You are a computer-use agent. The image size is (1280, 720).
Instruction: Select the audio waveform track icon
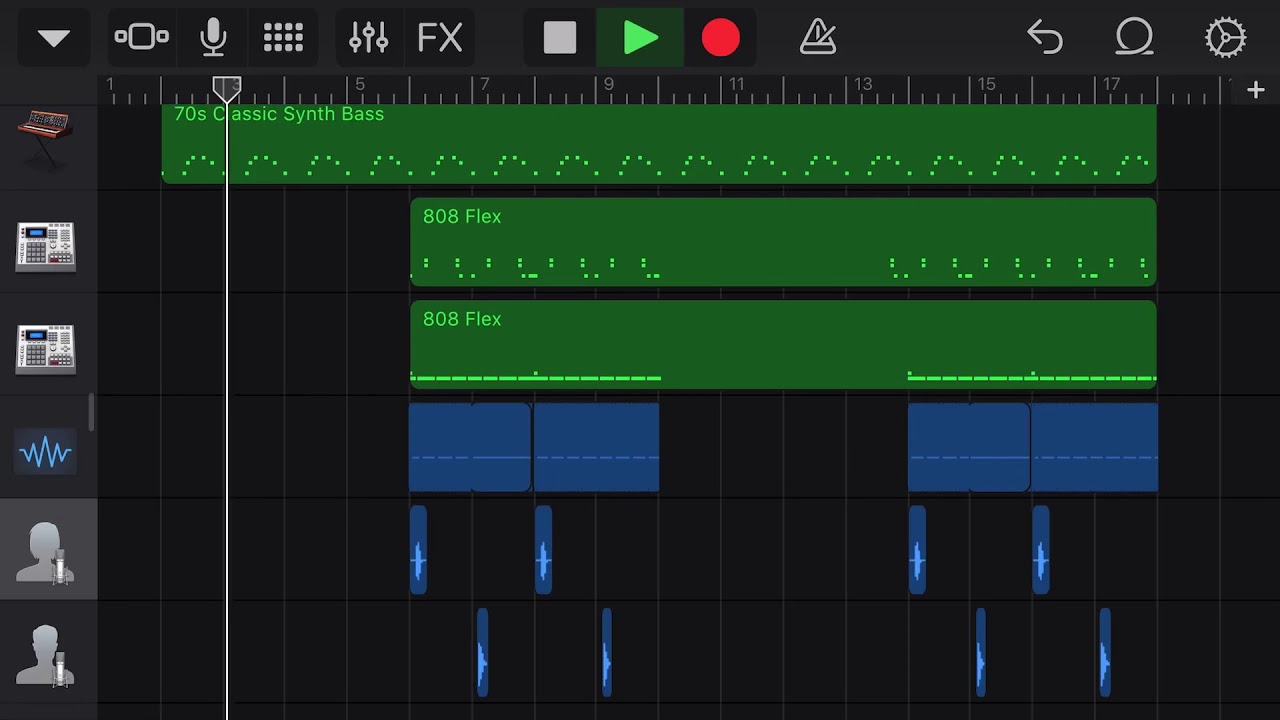(x=45, y=453)
